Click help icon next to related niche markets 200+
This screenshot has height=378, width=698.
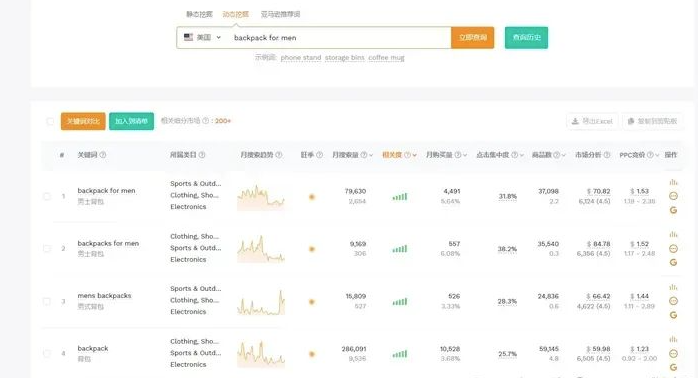pyautogui.click(x=206, y=121)
